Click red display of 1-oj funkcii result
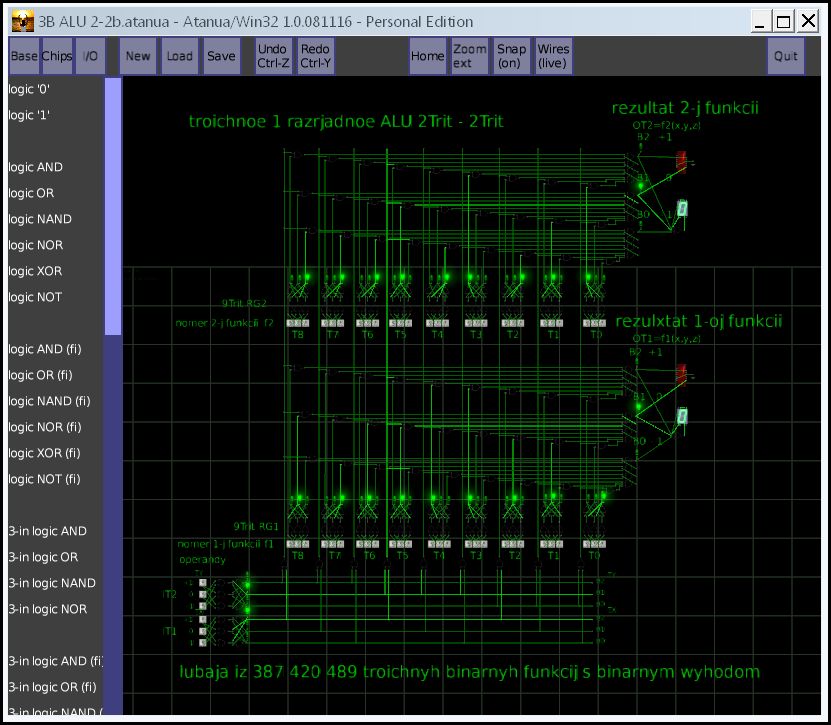The image size is (831, 725). coord(682,374)
